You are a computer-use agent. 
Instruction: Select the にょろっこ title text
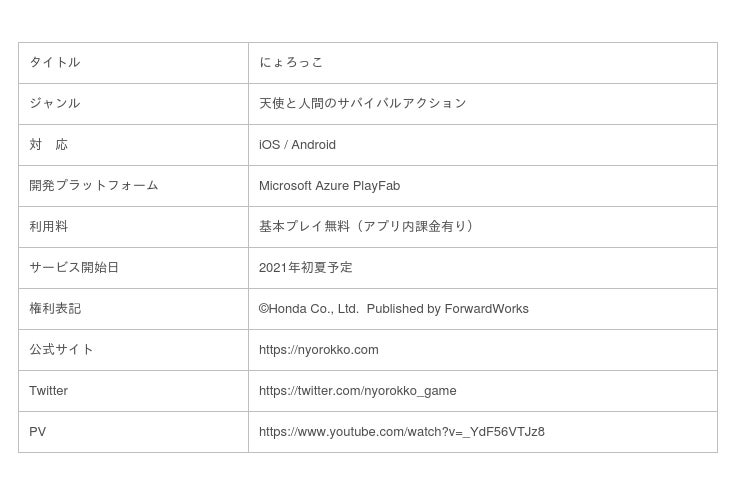(x=291, y=62)
